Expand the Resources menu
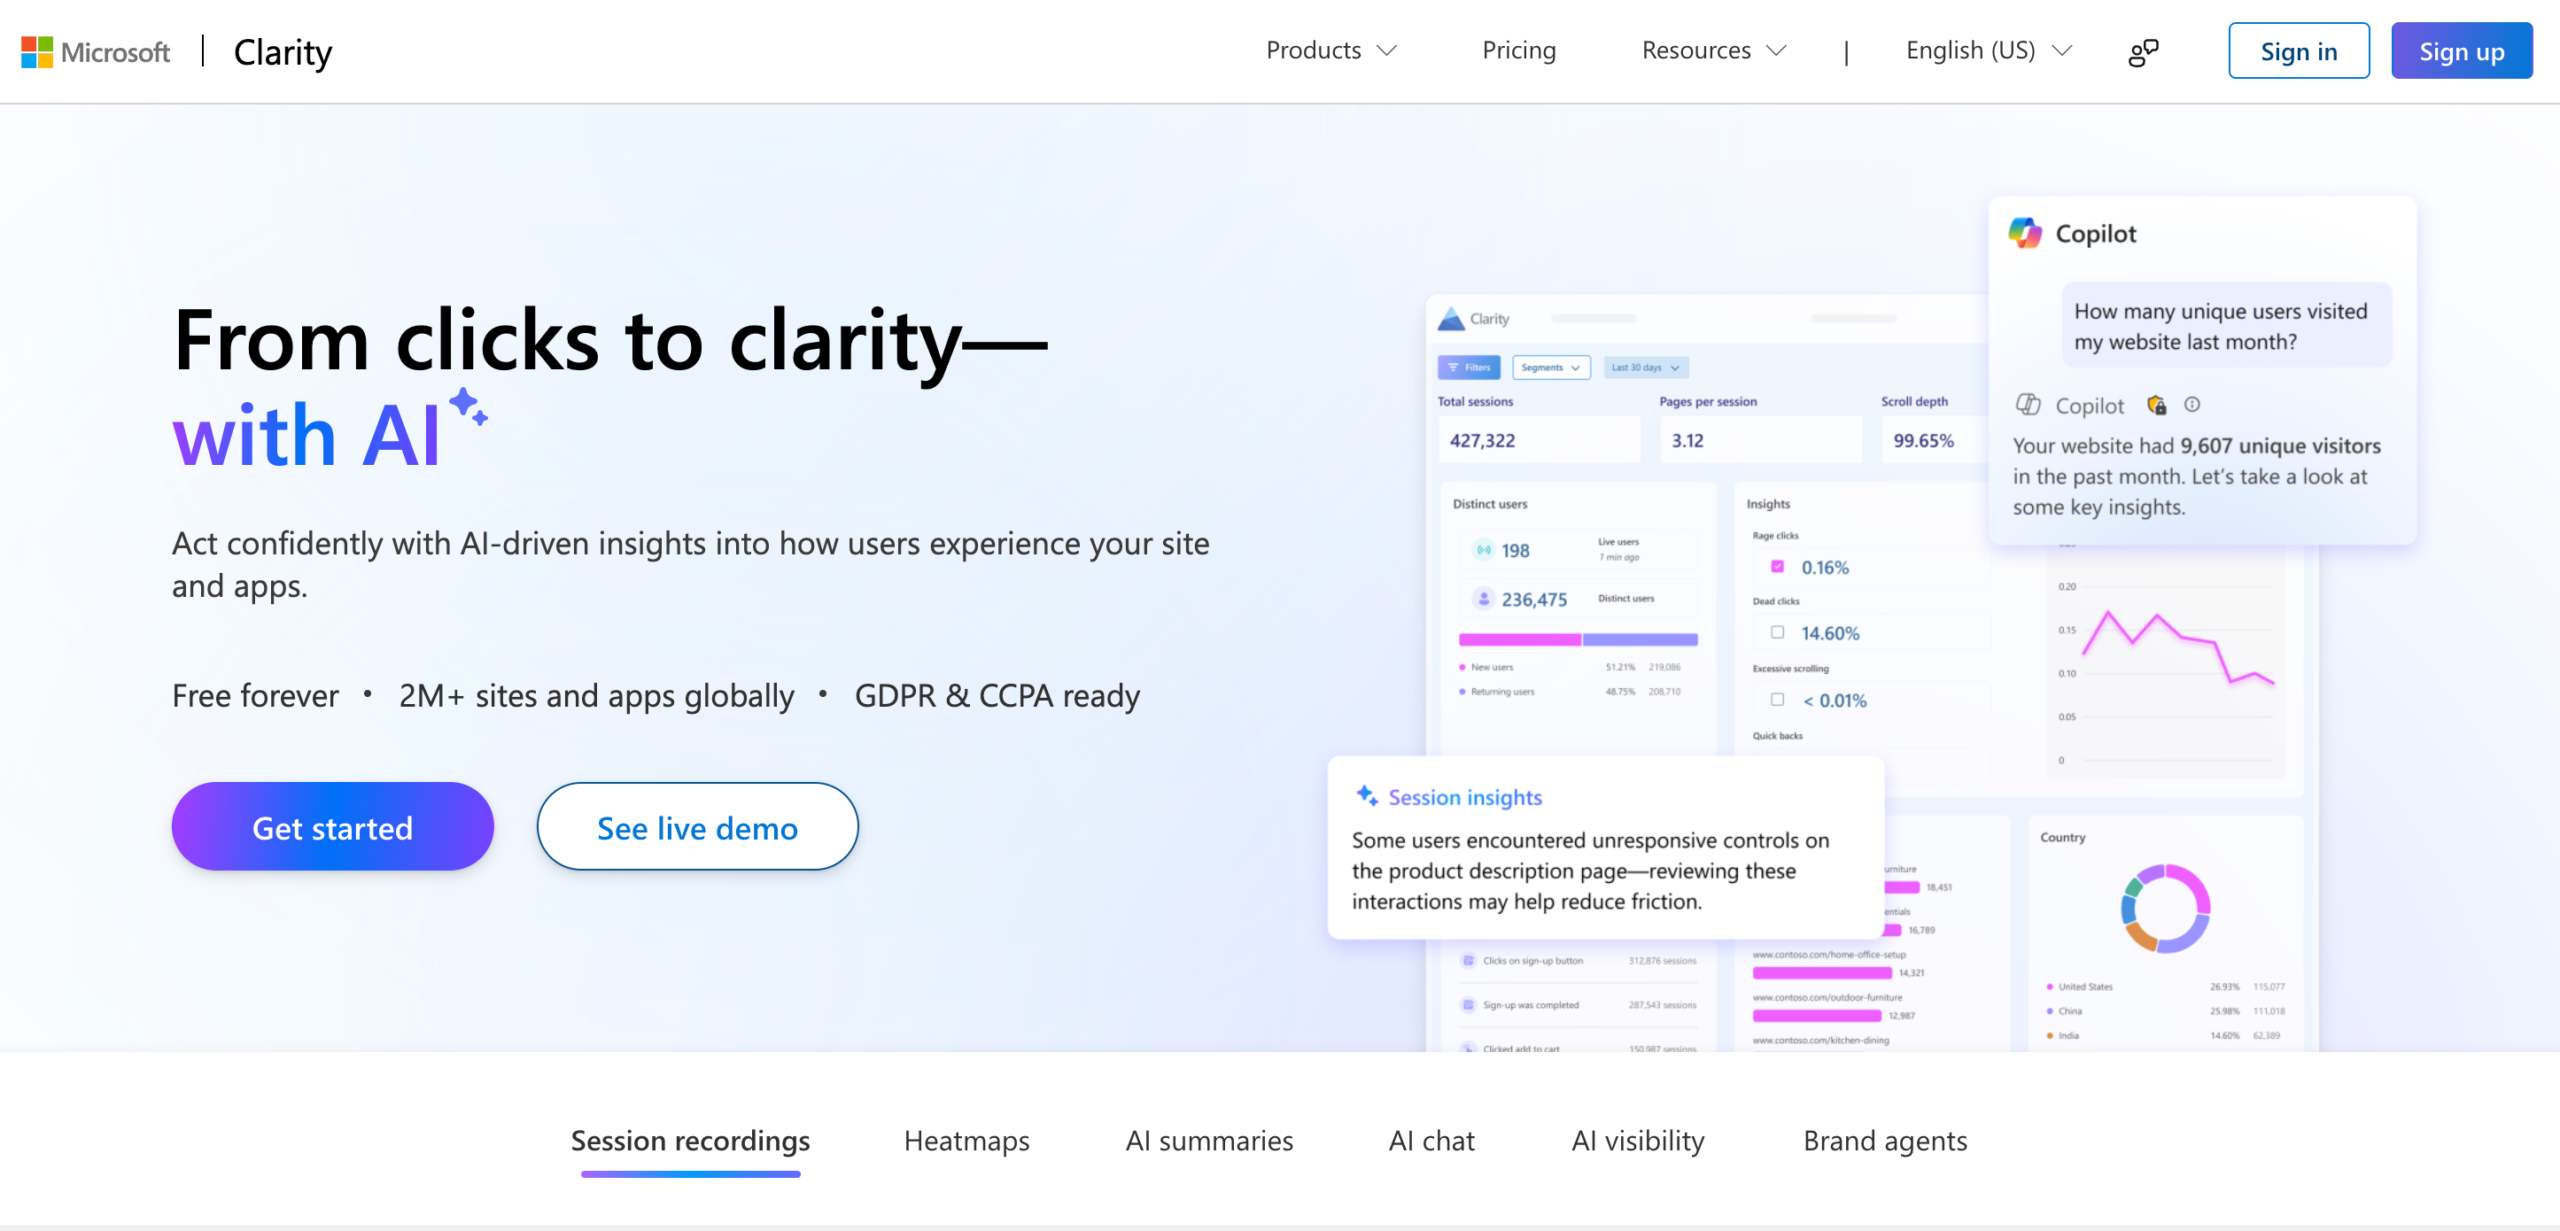Image resolution: width=2560 pixels, height=1231 pixels. pos(1713,50)
